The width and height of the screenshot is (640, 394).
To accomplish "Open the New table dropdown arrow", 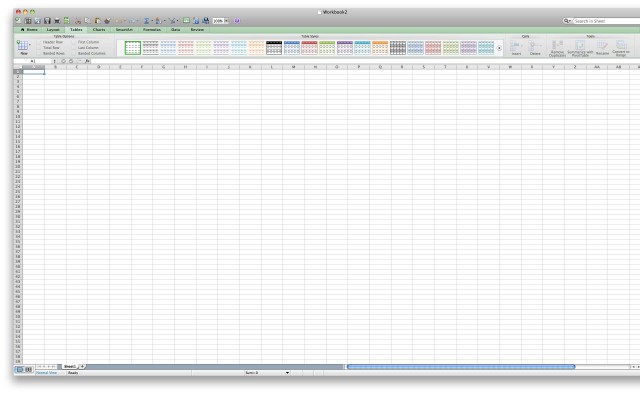I will [30, 45].
